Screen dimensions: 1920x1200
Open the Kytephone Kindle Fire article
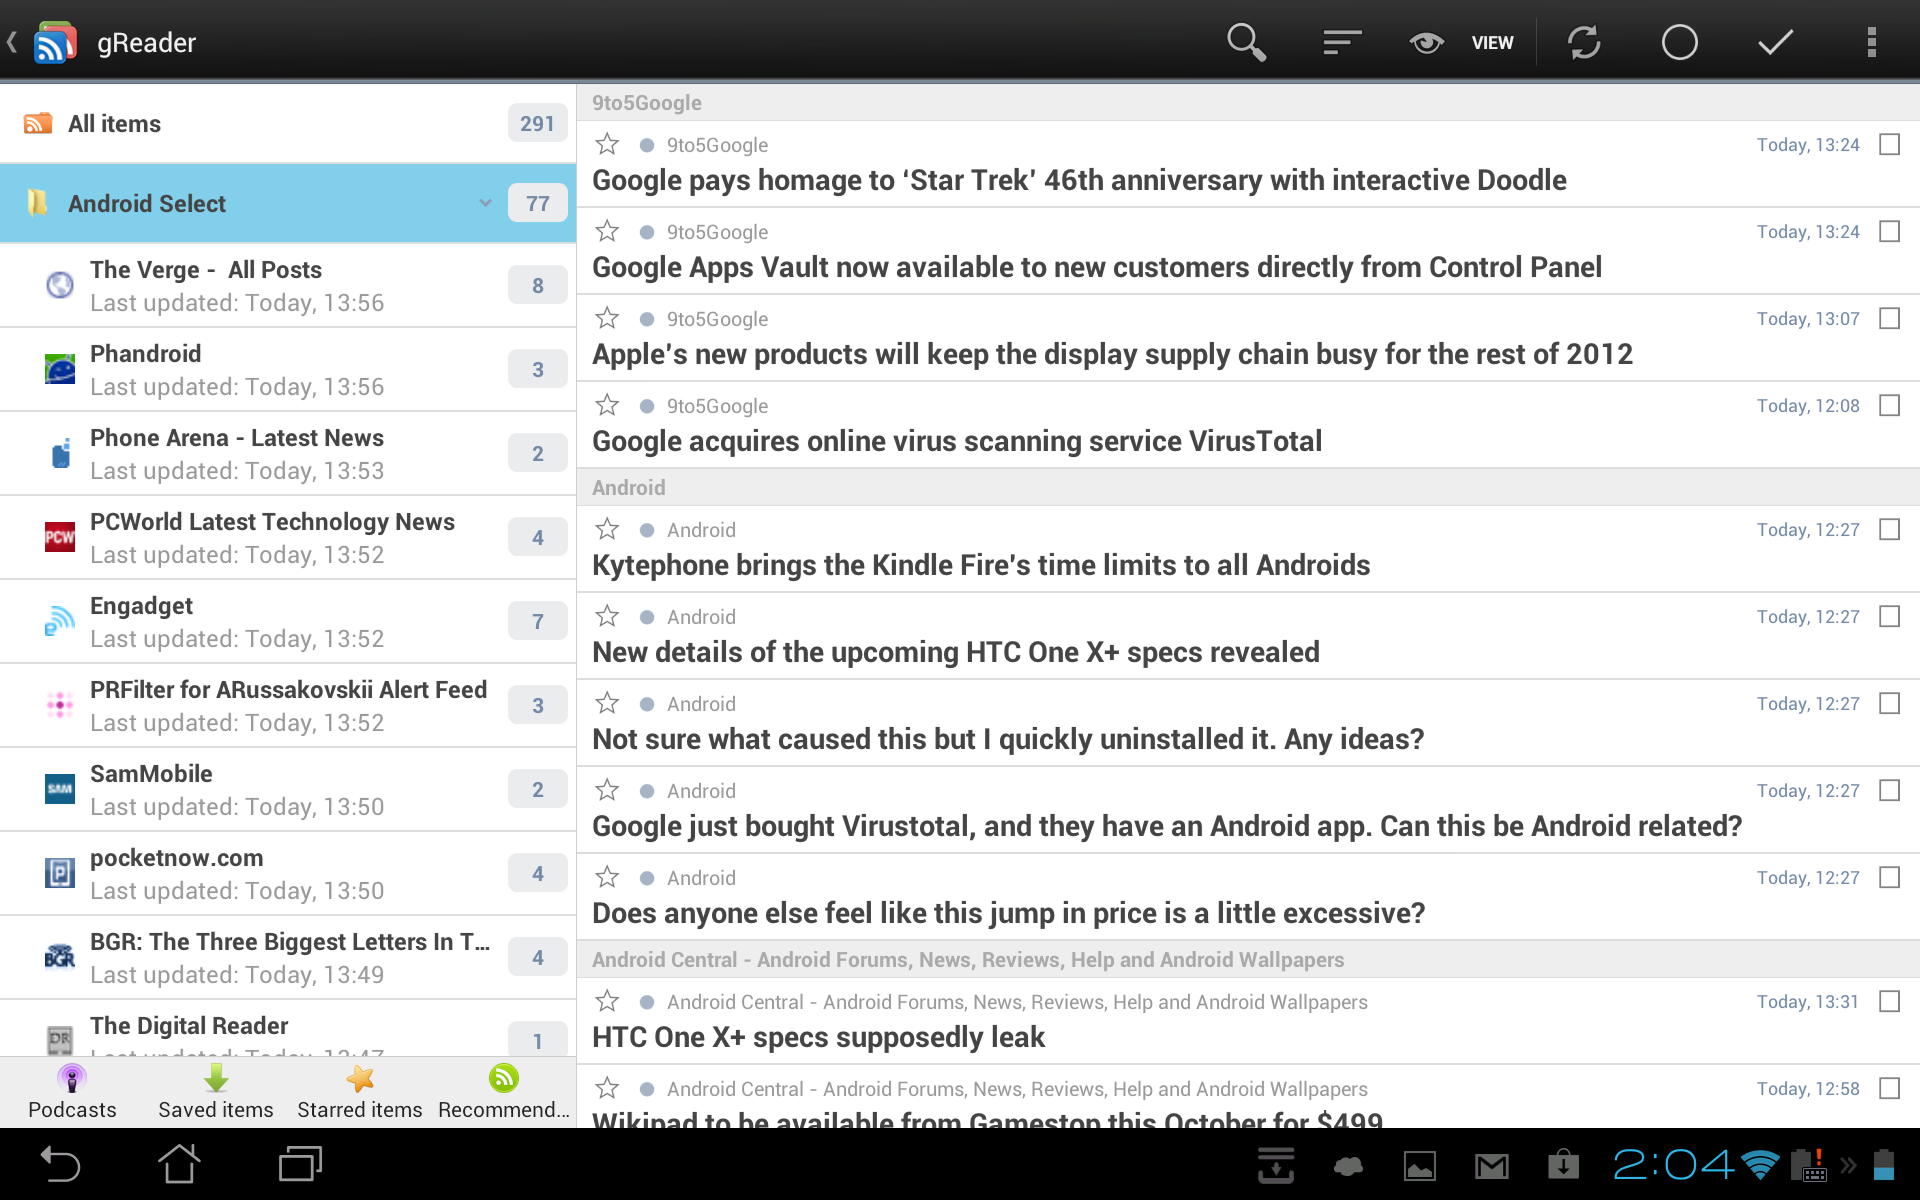(981, 565)
